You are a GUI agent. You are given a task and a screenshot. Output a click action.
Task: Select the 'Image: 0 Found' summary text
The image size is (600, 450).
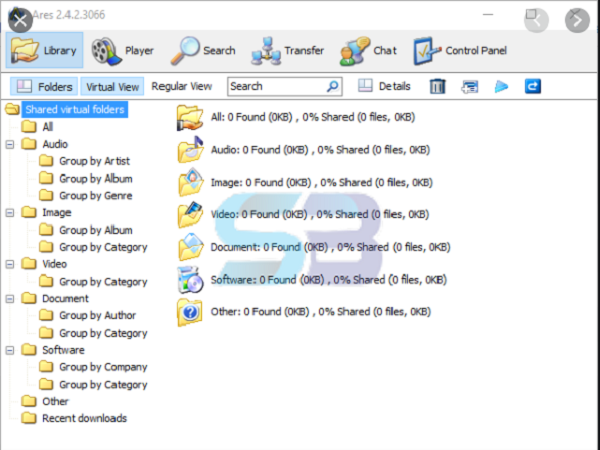pos(321,183)
